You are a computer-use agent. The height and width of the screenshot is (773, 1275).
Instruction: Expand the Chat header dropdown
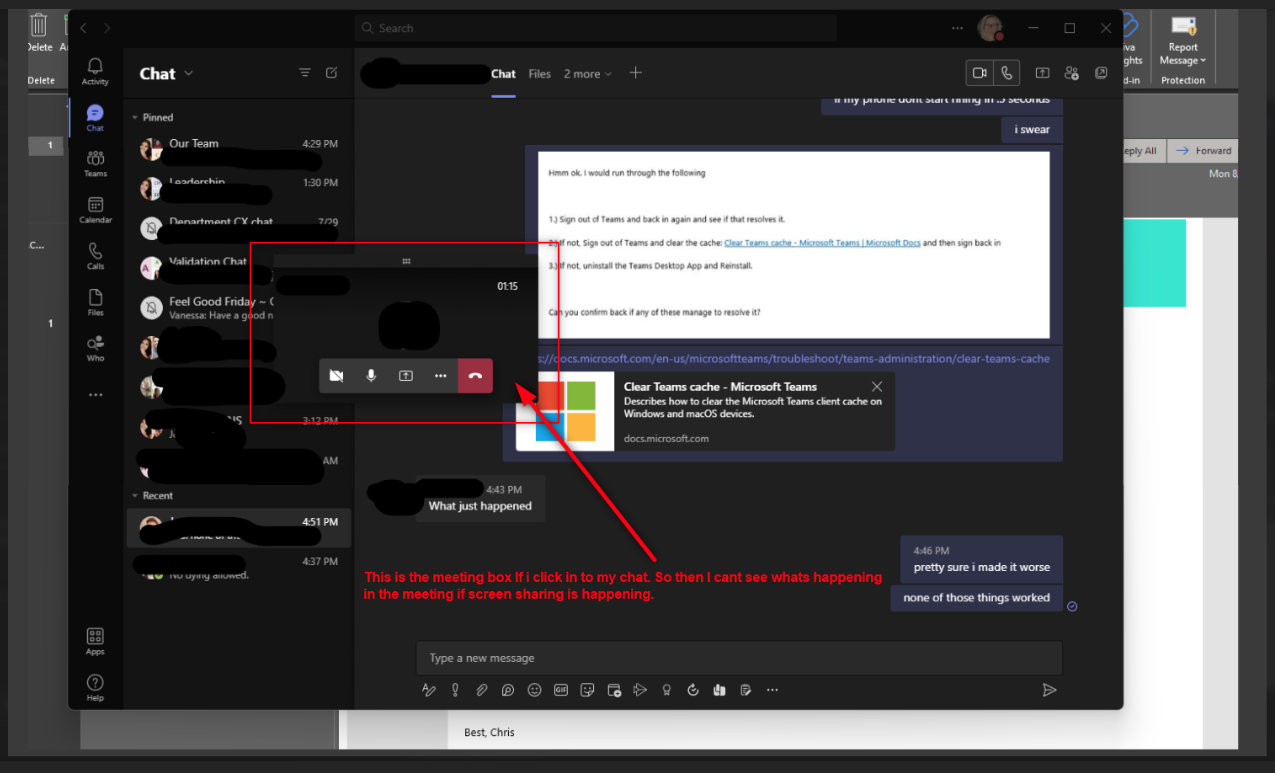coord(189,73)
